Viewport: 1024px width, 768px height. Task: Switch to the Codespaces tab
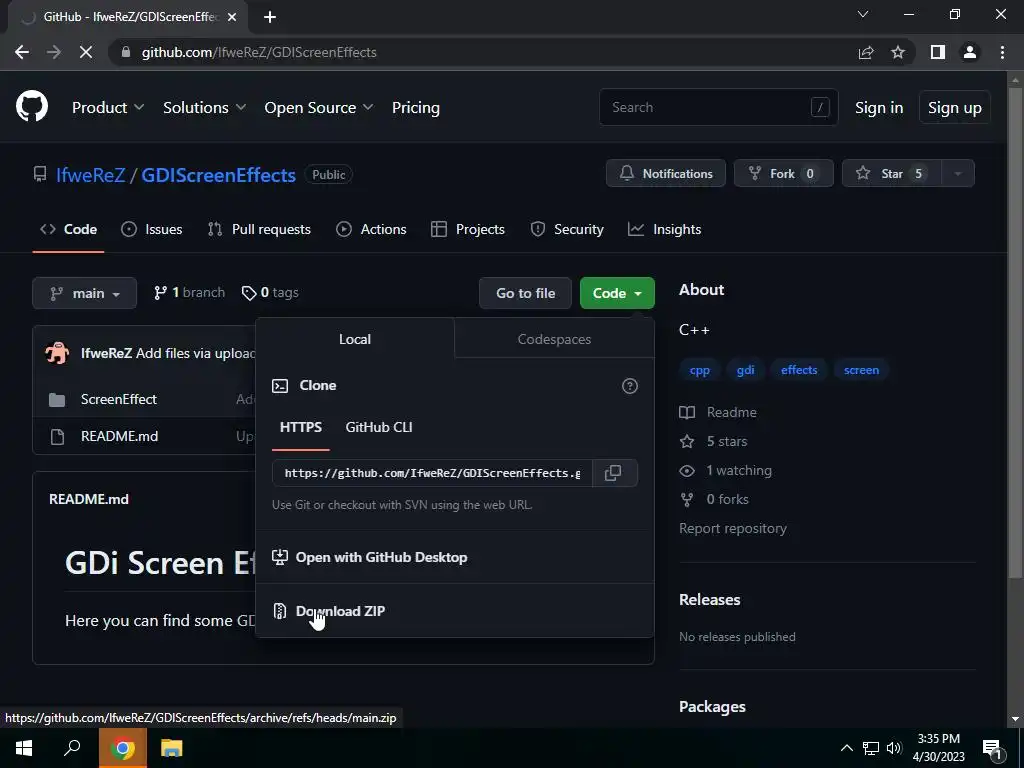(x=554, y=339)
